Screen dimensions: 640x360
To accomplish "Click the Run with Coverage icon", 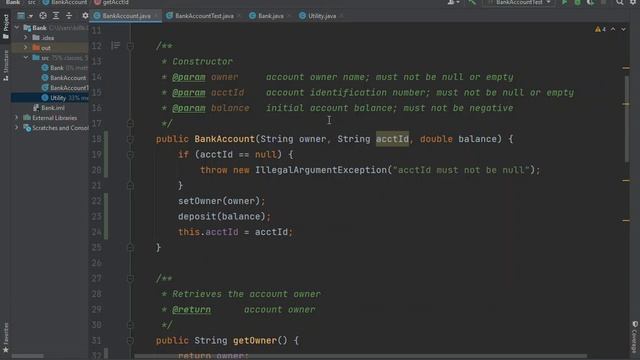I will [591, 2].
